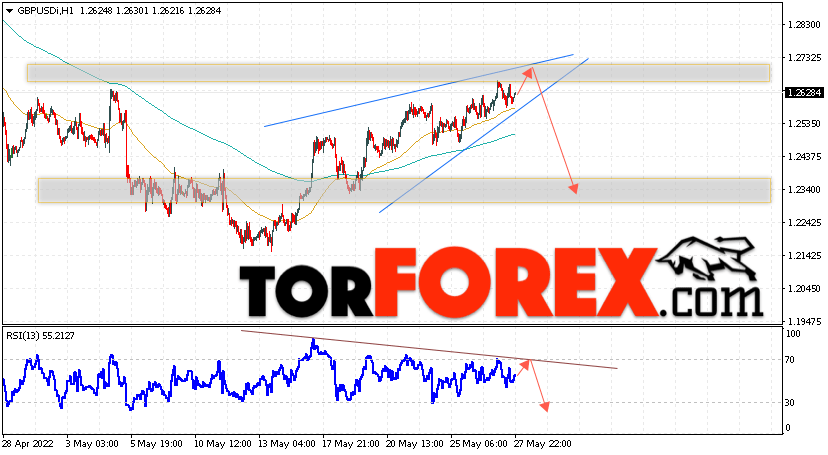Click the 1.22425 price axis label
The height and width of the screenshot is (455, 828).
pyautogui.click(x=804, y=223)
